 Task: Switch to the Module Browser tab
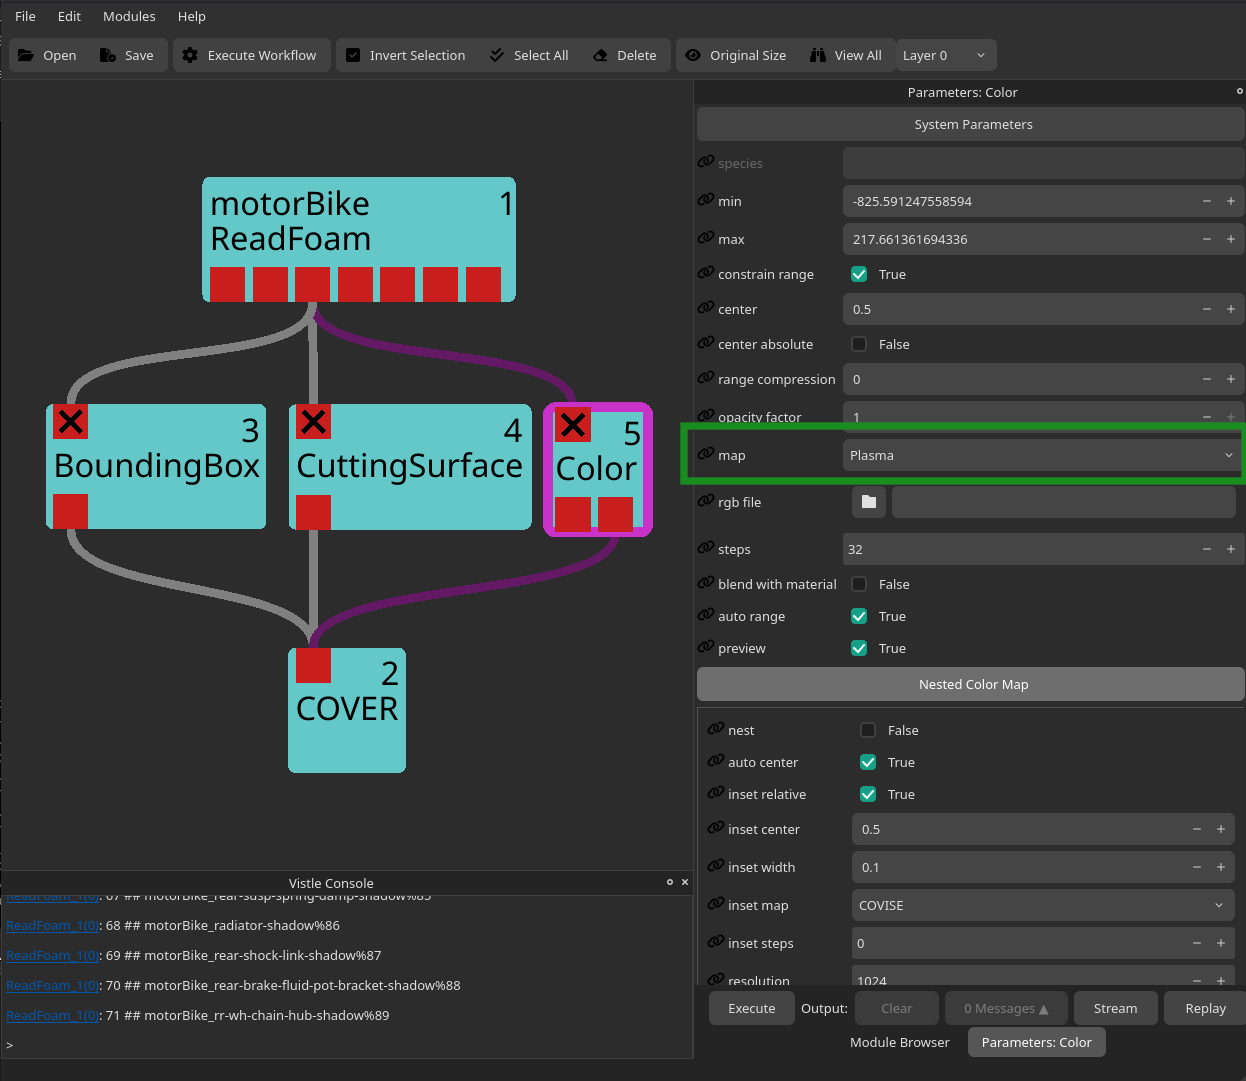(899, 1042)
